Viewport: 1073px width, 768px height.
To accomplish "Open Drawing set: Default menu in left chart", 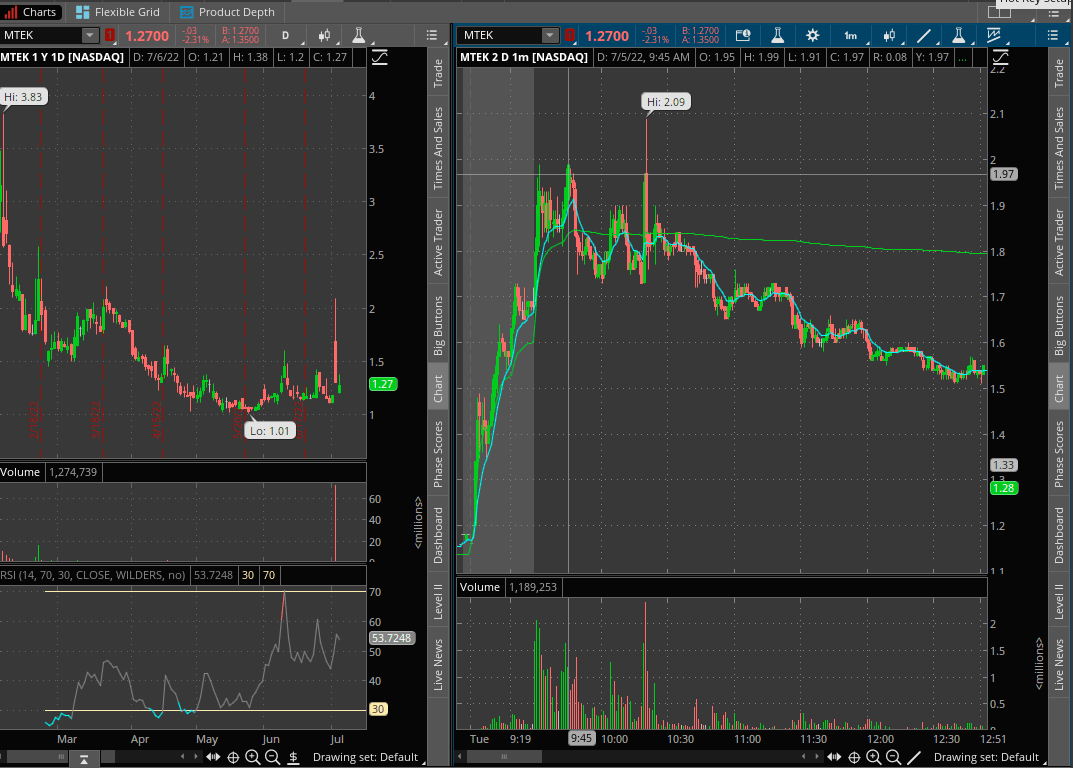I will 365,757.
